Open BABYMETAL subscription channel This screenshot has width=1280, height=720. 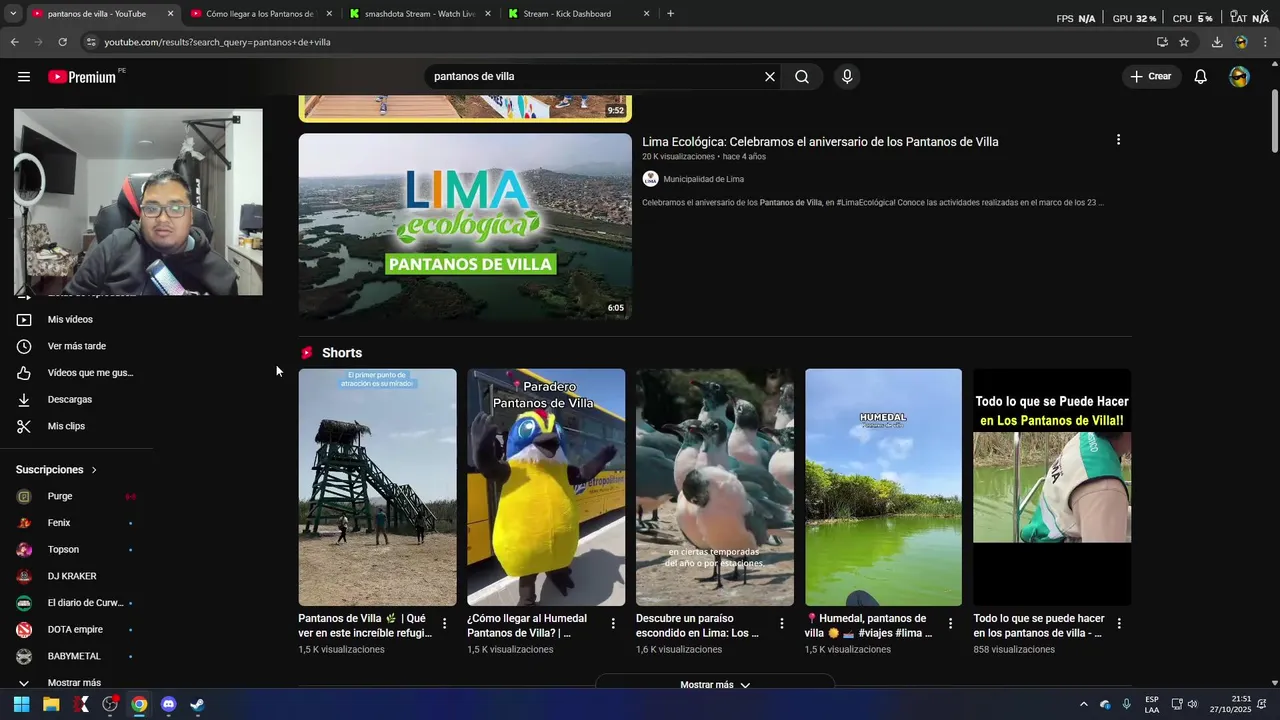pyautogui.click(x=74, y=656)
